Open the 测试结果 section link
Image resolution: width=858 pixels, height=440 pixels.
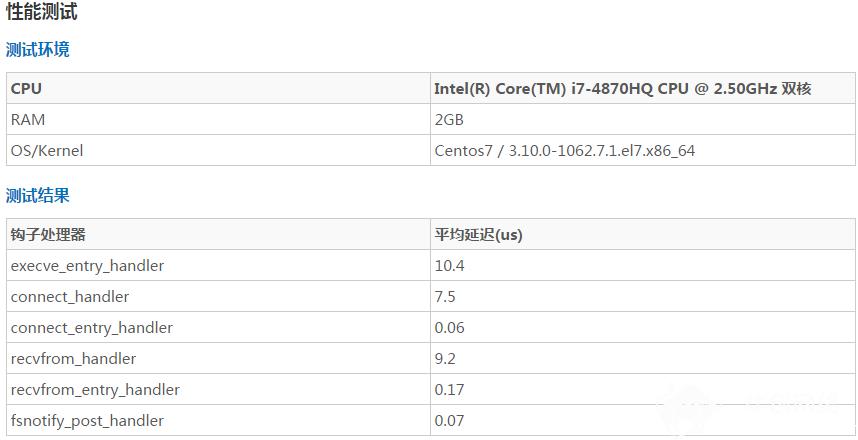tap(38, 195)
